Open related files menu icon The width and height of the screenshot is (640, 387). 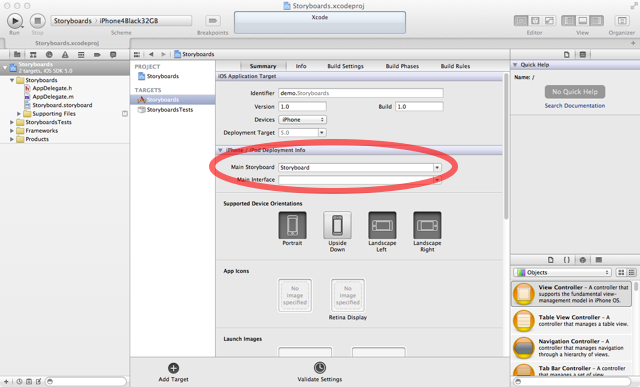pyautogui.click(x=137, y=54)
